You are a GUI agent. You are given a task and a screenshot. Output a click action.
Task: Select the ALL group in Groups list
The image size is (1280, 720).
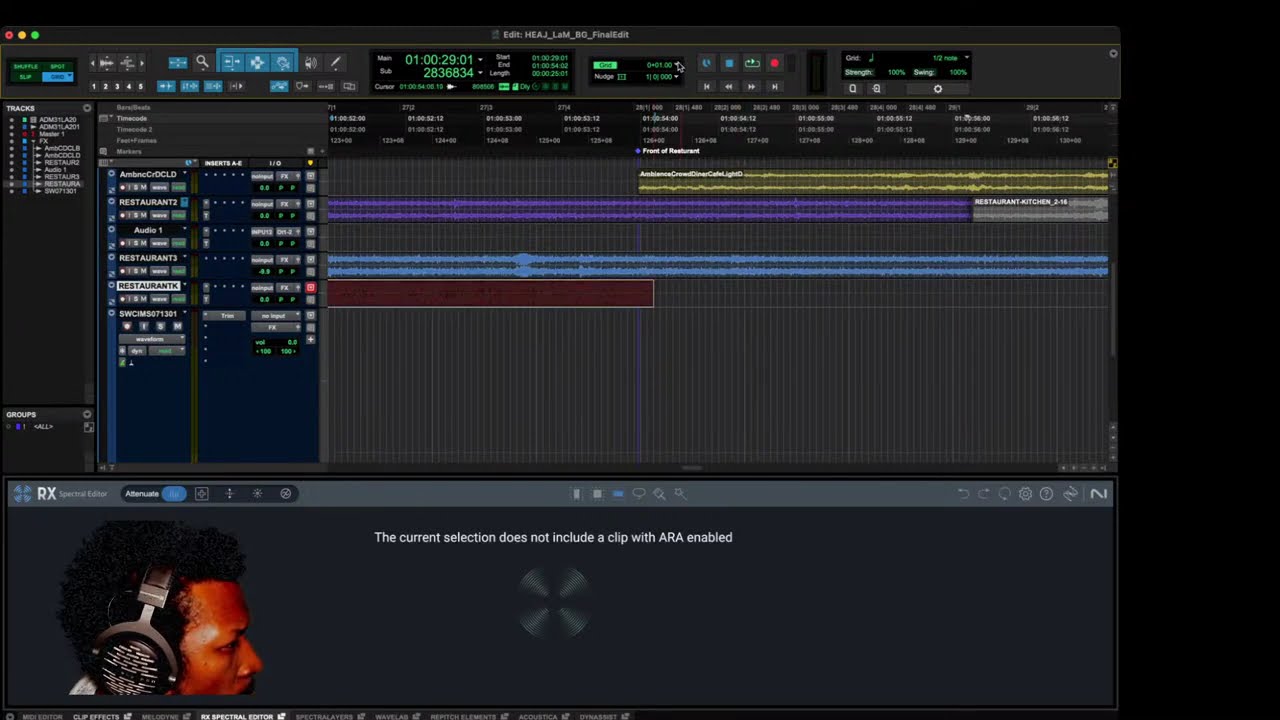[43, 427]
